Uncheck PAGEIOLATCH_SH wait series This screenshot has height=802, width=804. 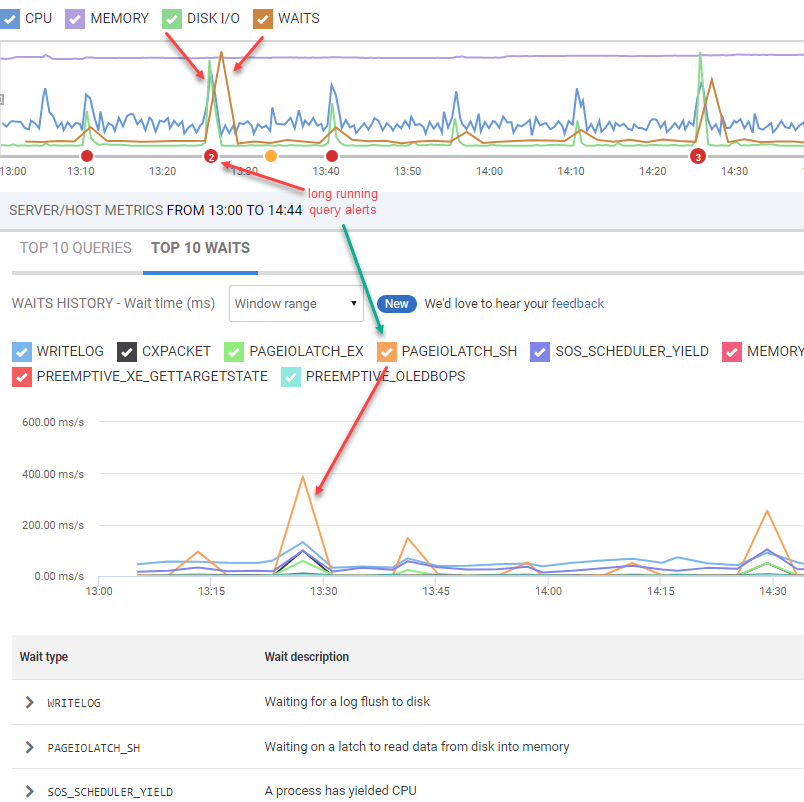click(x=387, y=352)
